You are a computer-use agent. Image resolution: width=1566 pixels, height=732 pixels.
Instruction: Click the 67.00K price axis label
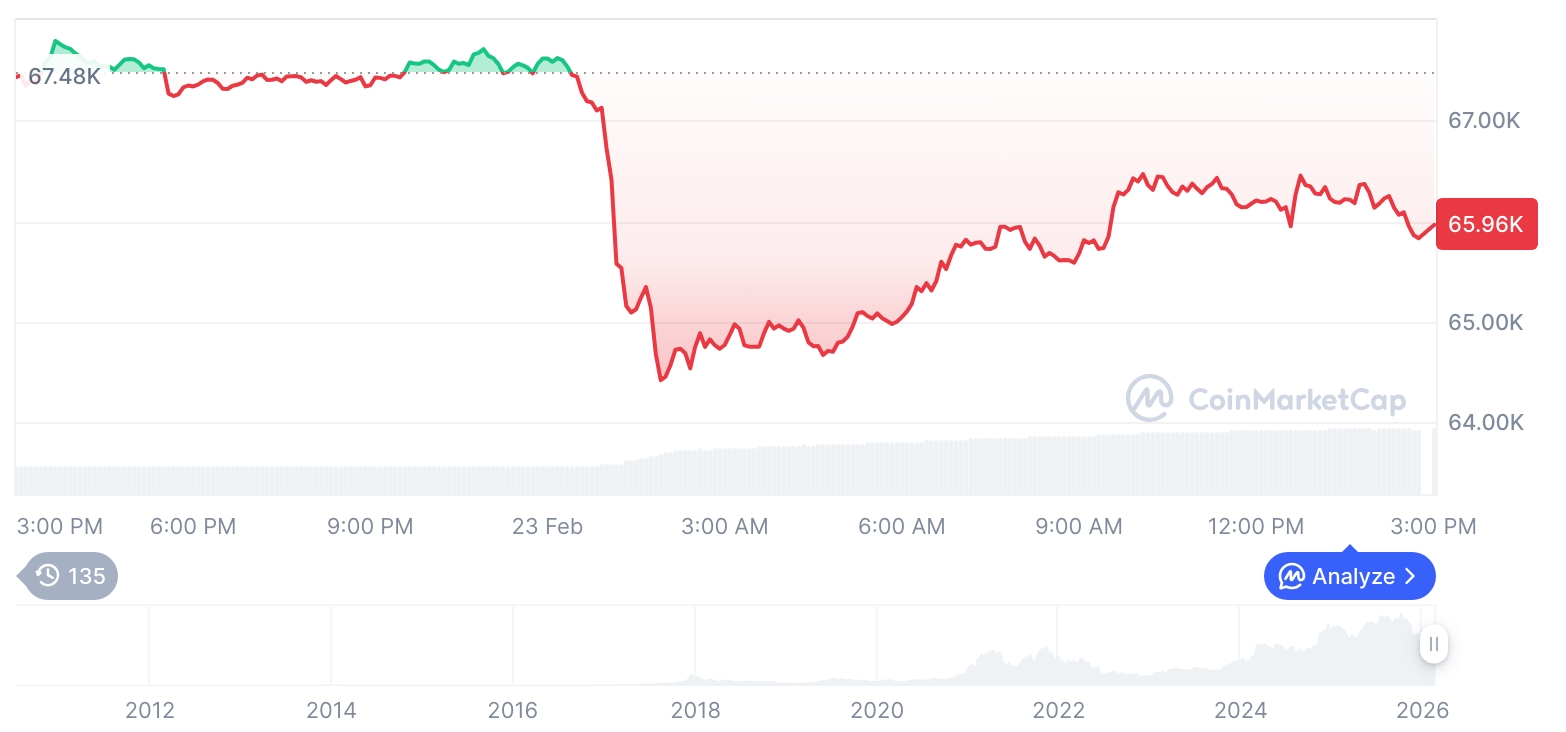1485,121
